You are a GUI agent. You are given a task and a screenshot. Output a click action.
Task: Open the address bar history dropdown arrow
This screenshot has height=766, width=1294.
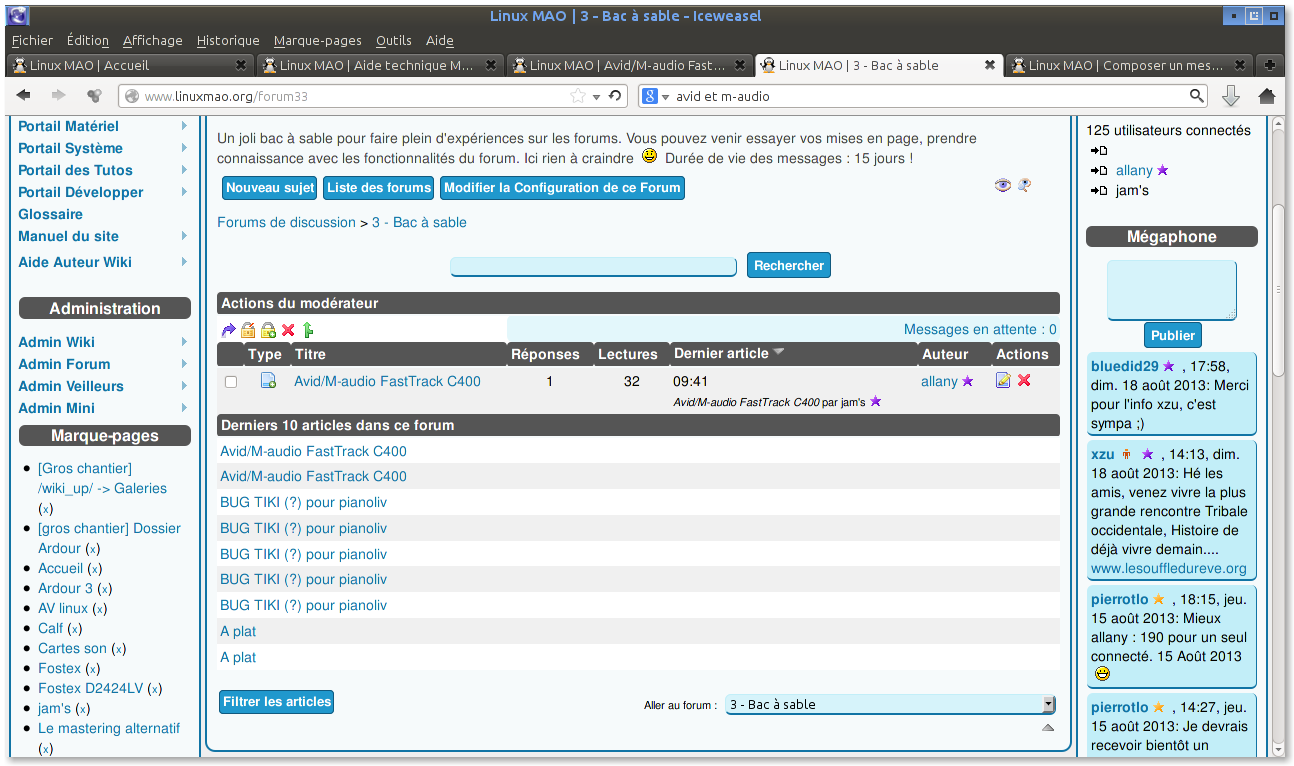pos(597,96)
